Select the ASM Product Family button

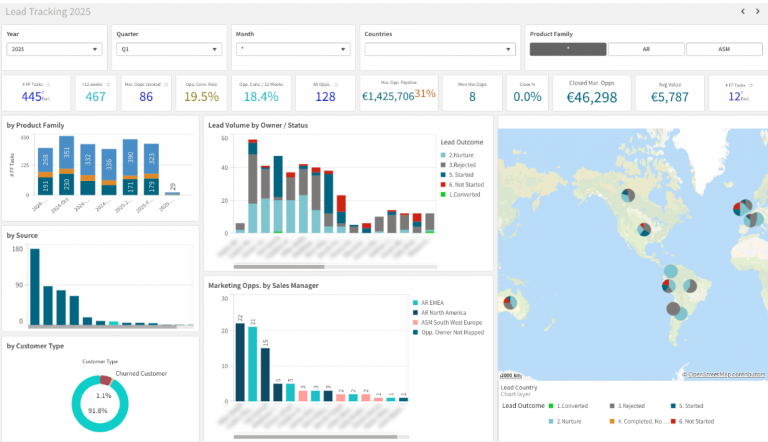[724, 49]
